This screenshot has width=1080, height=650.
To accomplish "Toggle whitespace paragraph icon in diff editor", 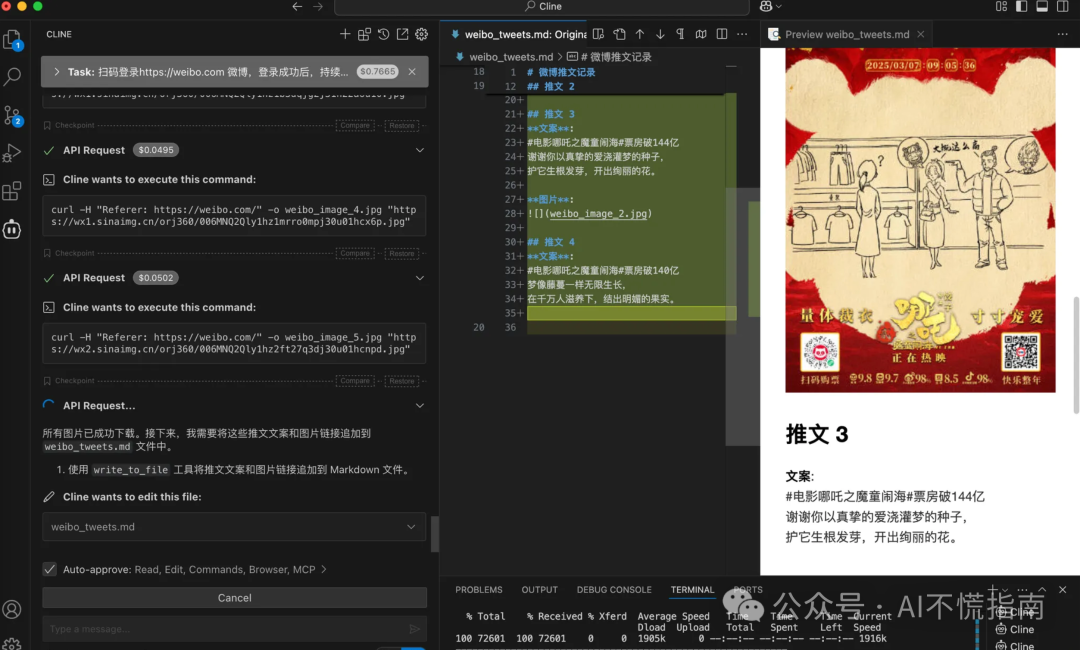I will (x=681, y=34).
